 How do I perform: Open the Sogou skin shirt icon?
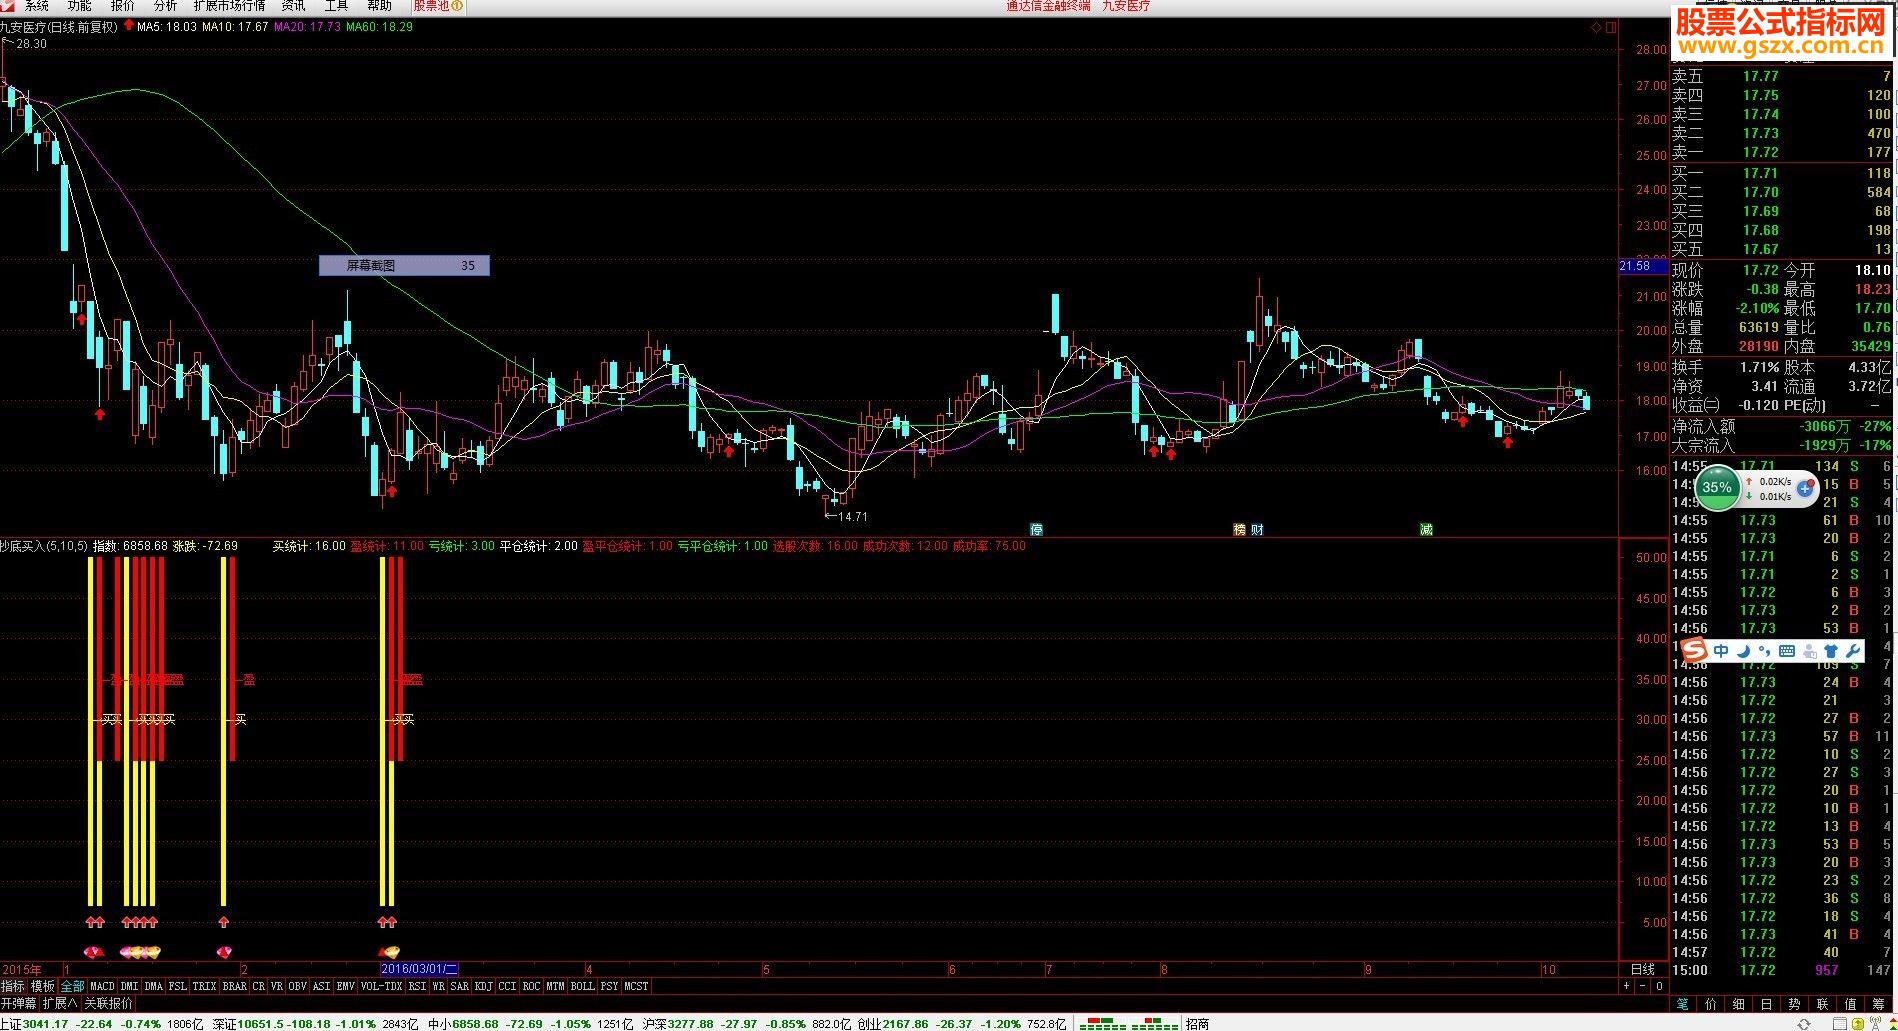pyautogui.click(x=1831, y=651)
